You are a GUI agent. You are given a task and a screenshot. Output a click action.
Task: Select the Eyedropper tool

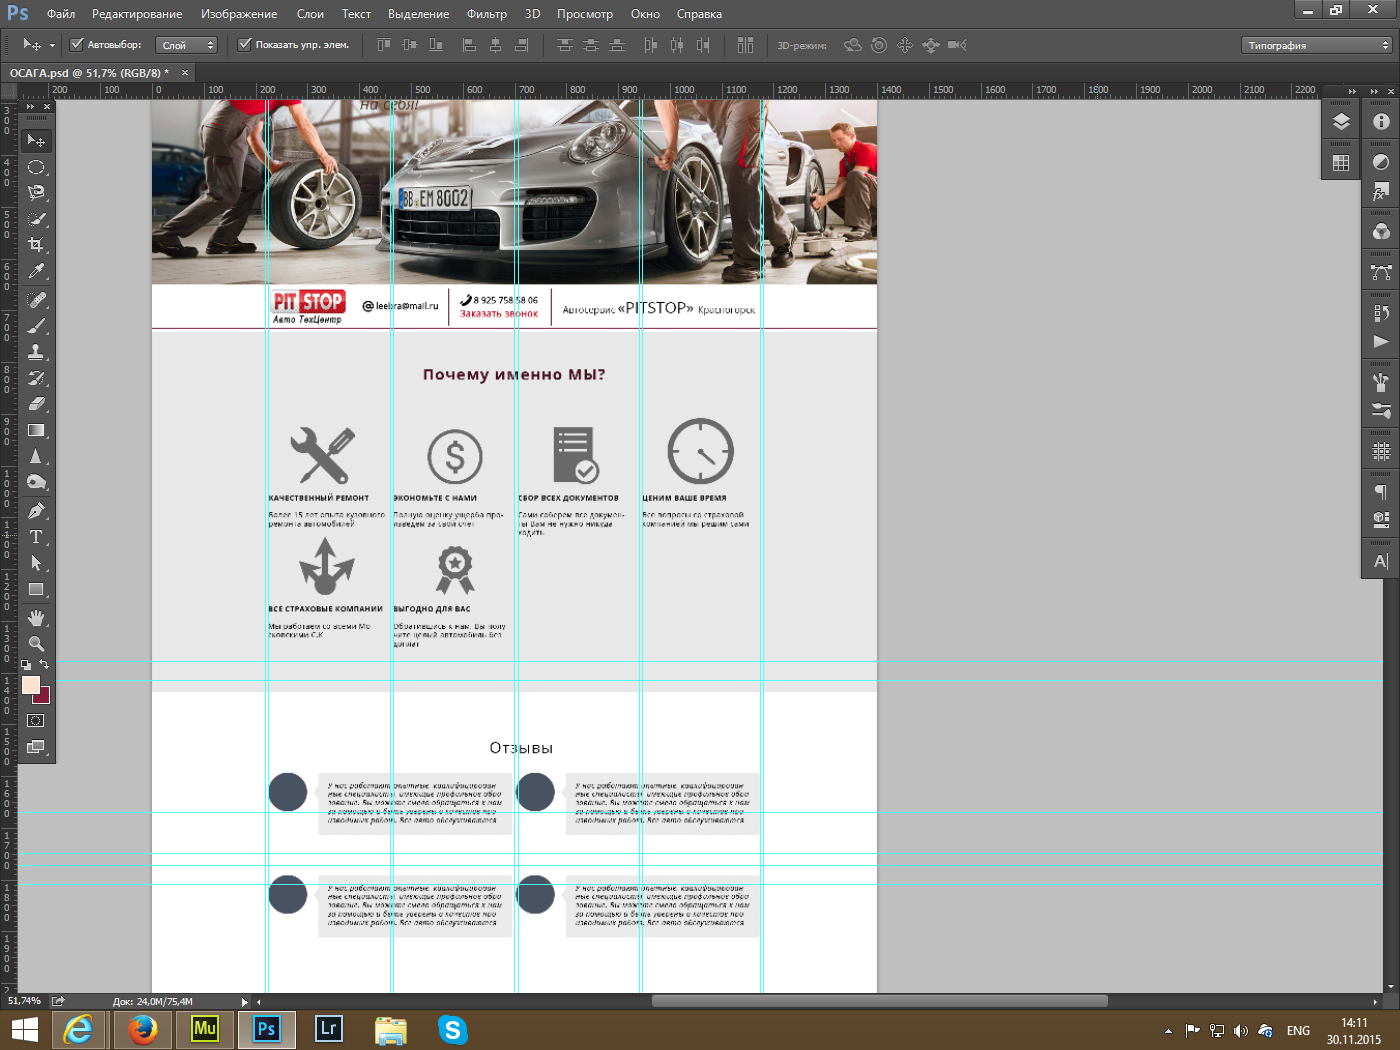(36, 271)
